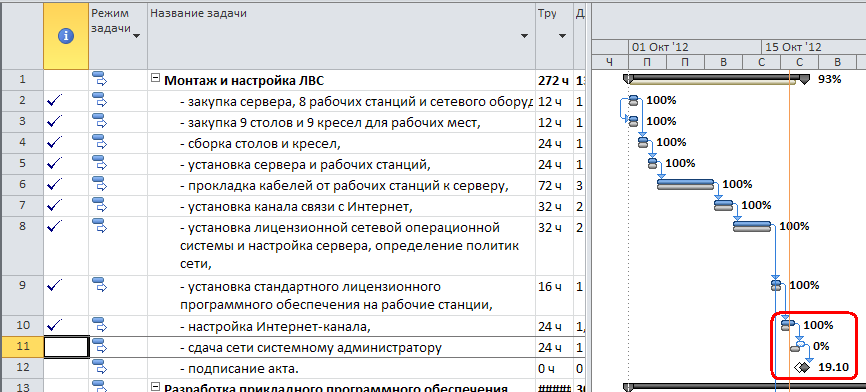Click task mode icon in row 4
This screenshot has width=866, height=392.
[x=99, y=142]
